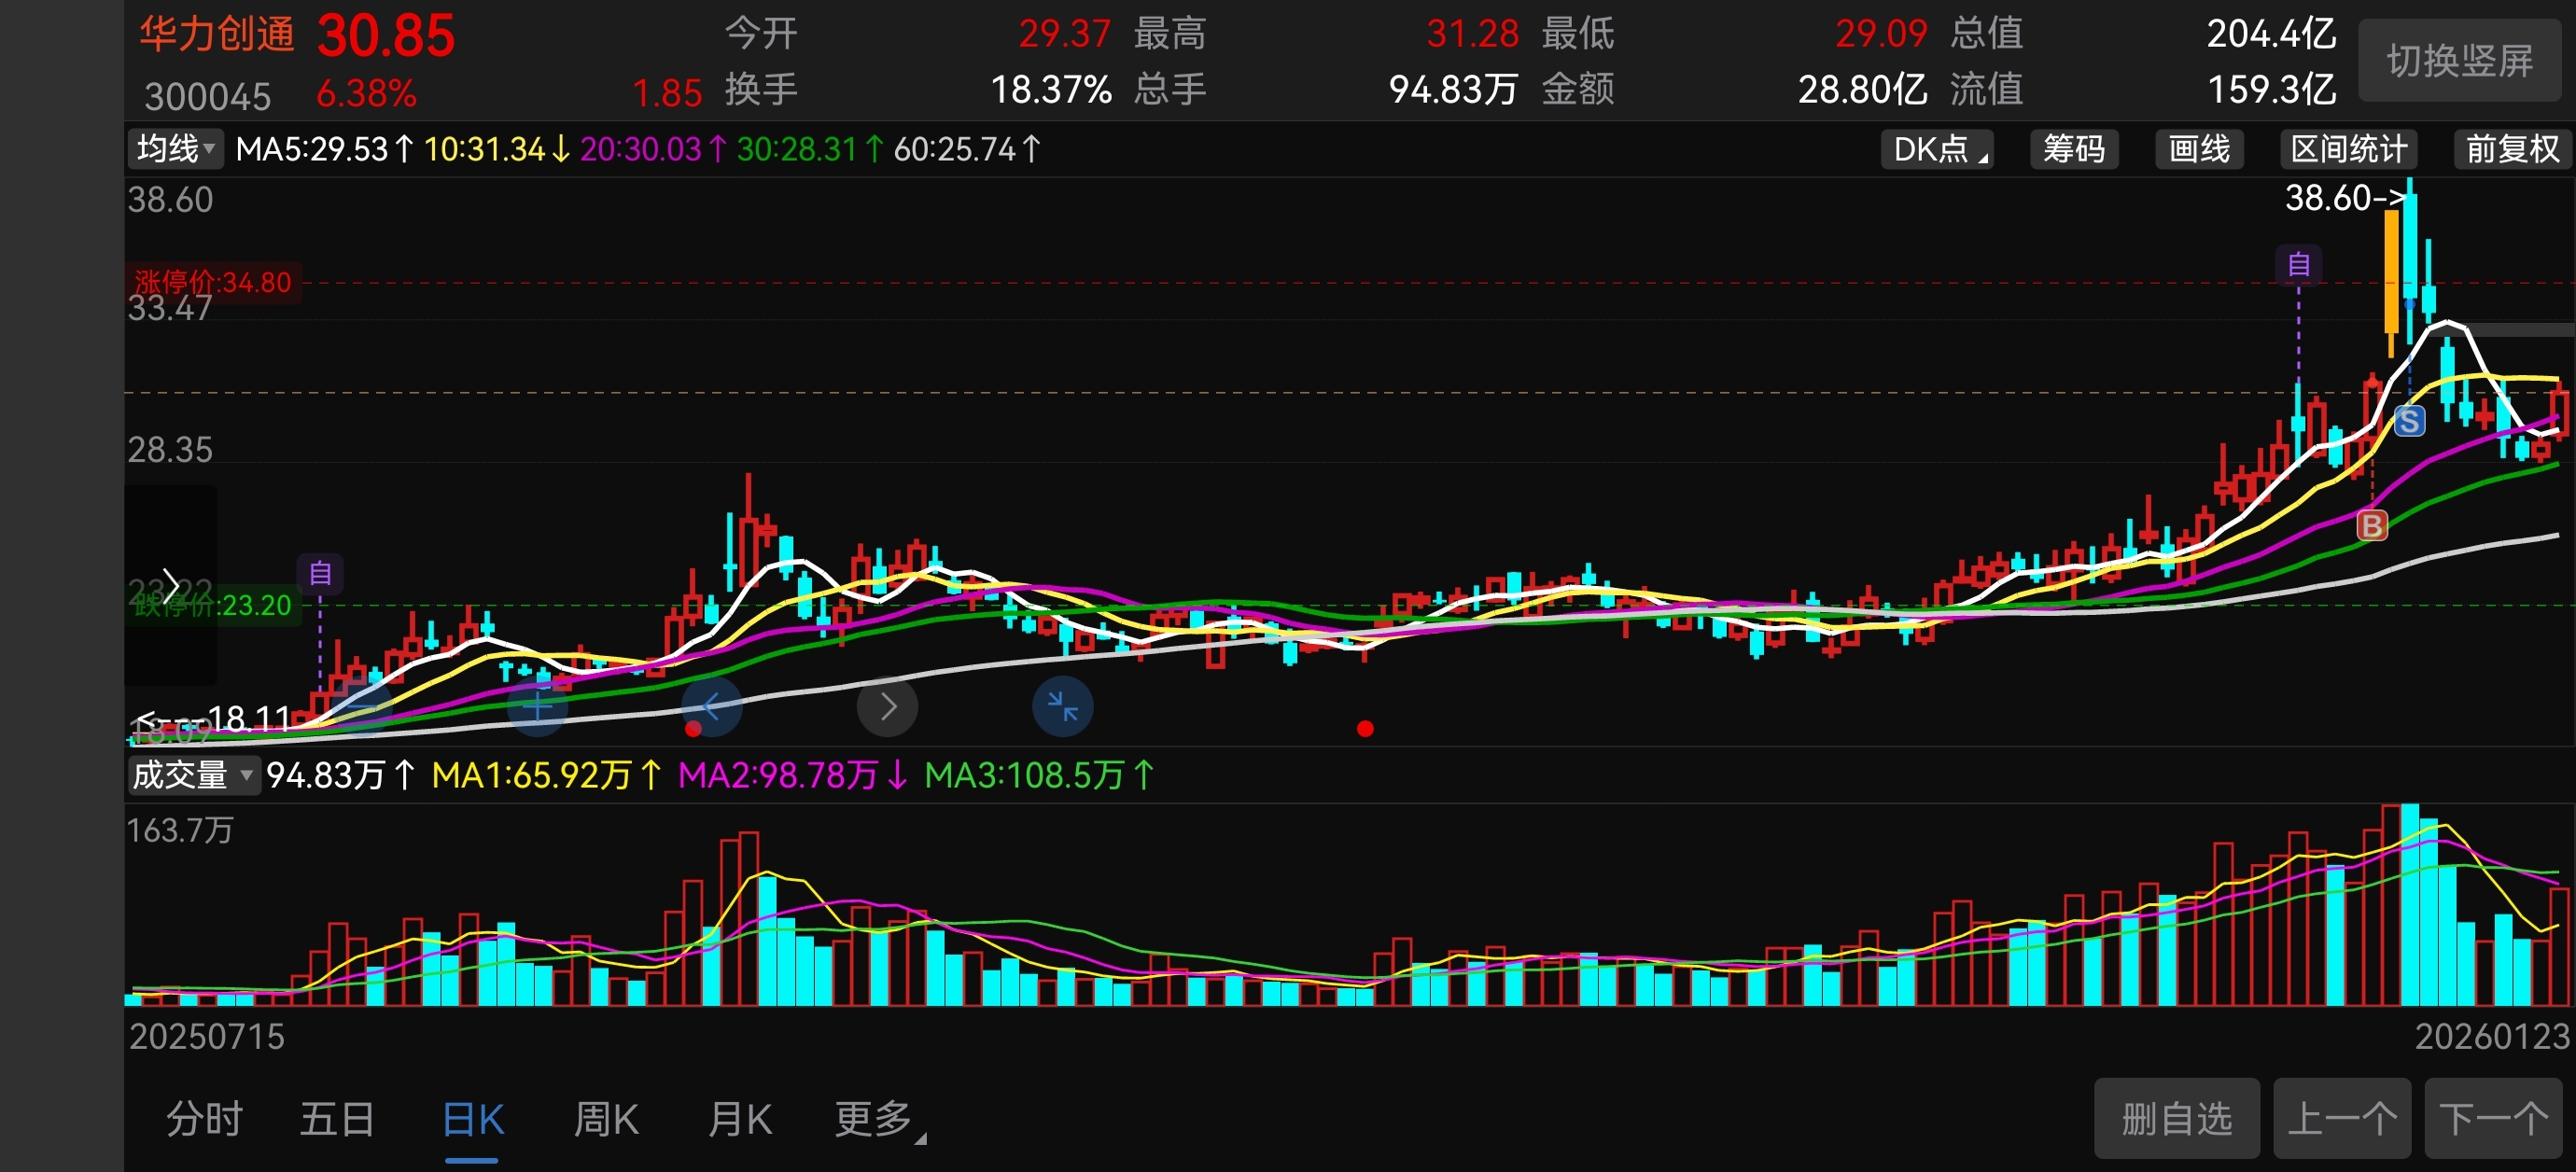Click the blue S sell signal marker
Screen dimensions: 2576x1172
(x=2409, y=421)
